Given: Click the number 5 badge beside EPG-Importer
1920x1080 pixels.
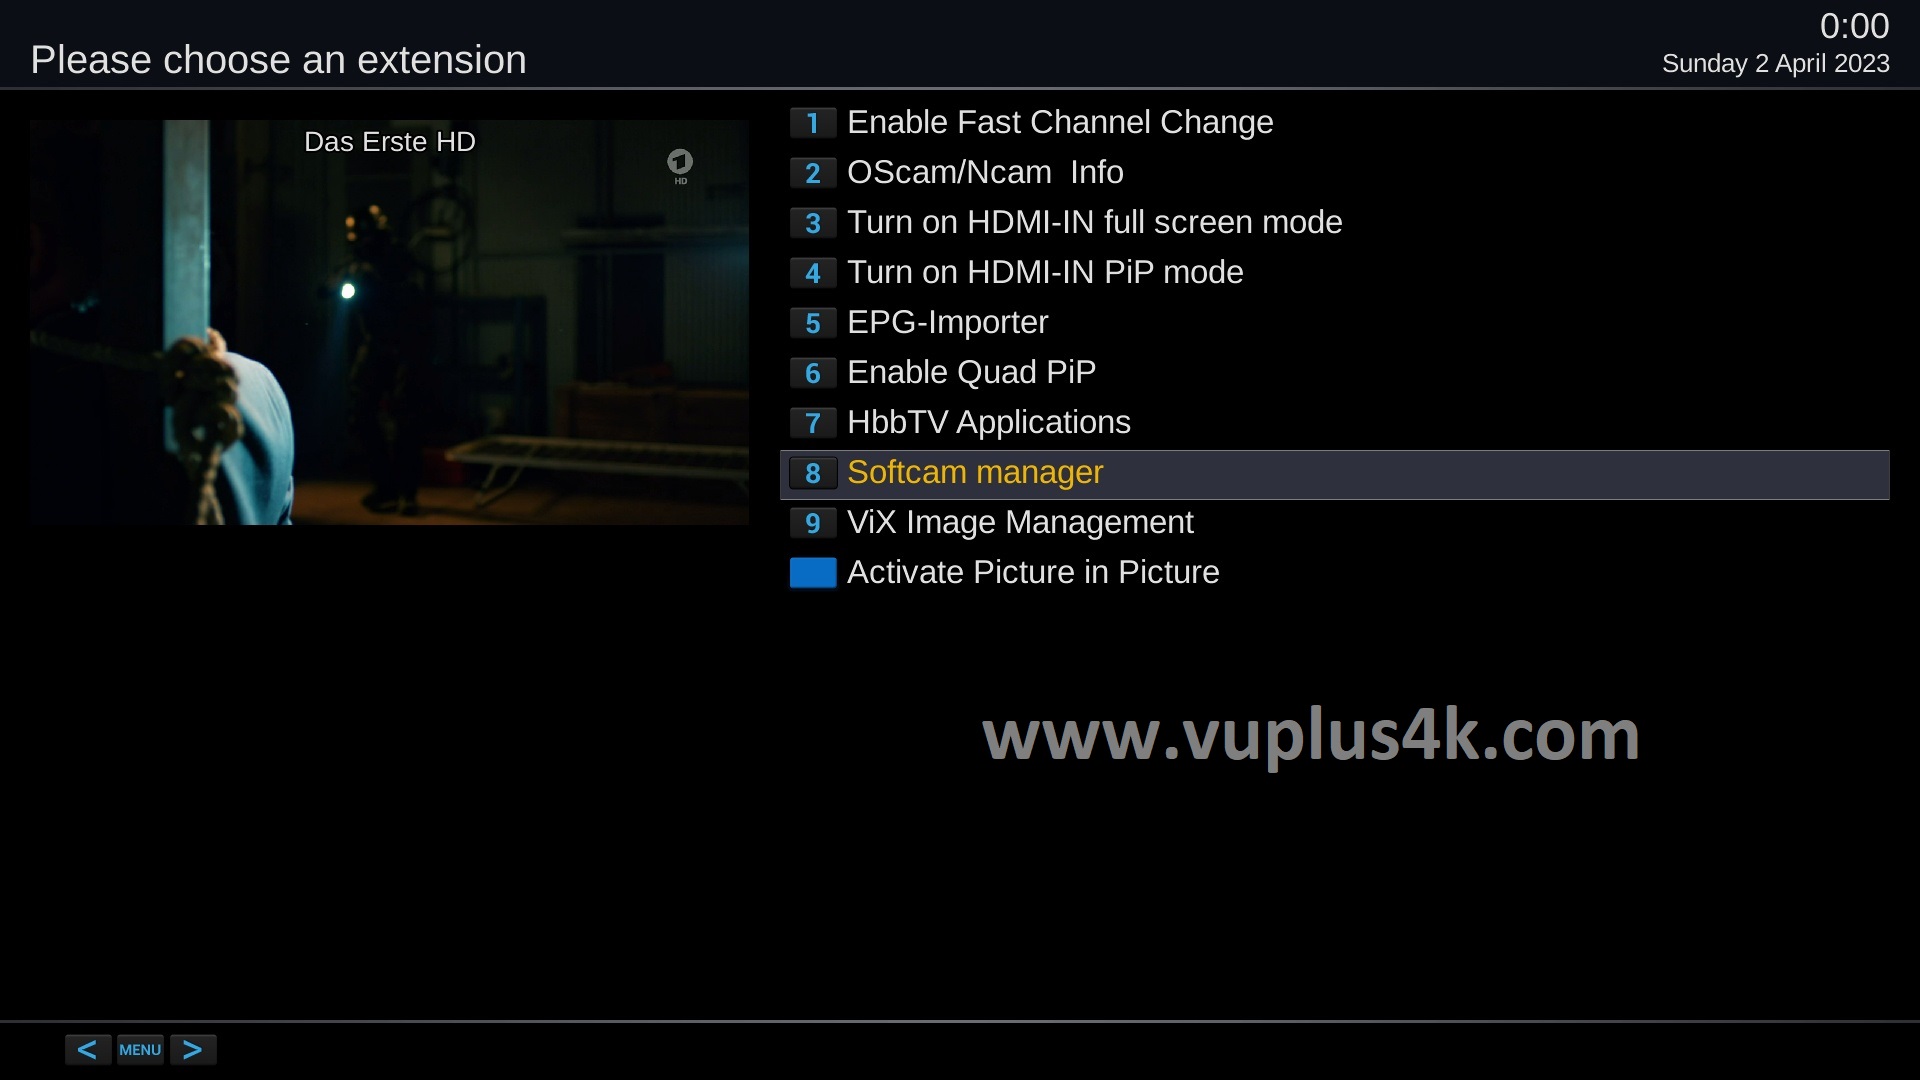Looking at the screenshot, I should [x=813, y=323].
